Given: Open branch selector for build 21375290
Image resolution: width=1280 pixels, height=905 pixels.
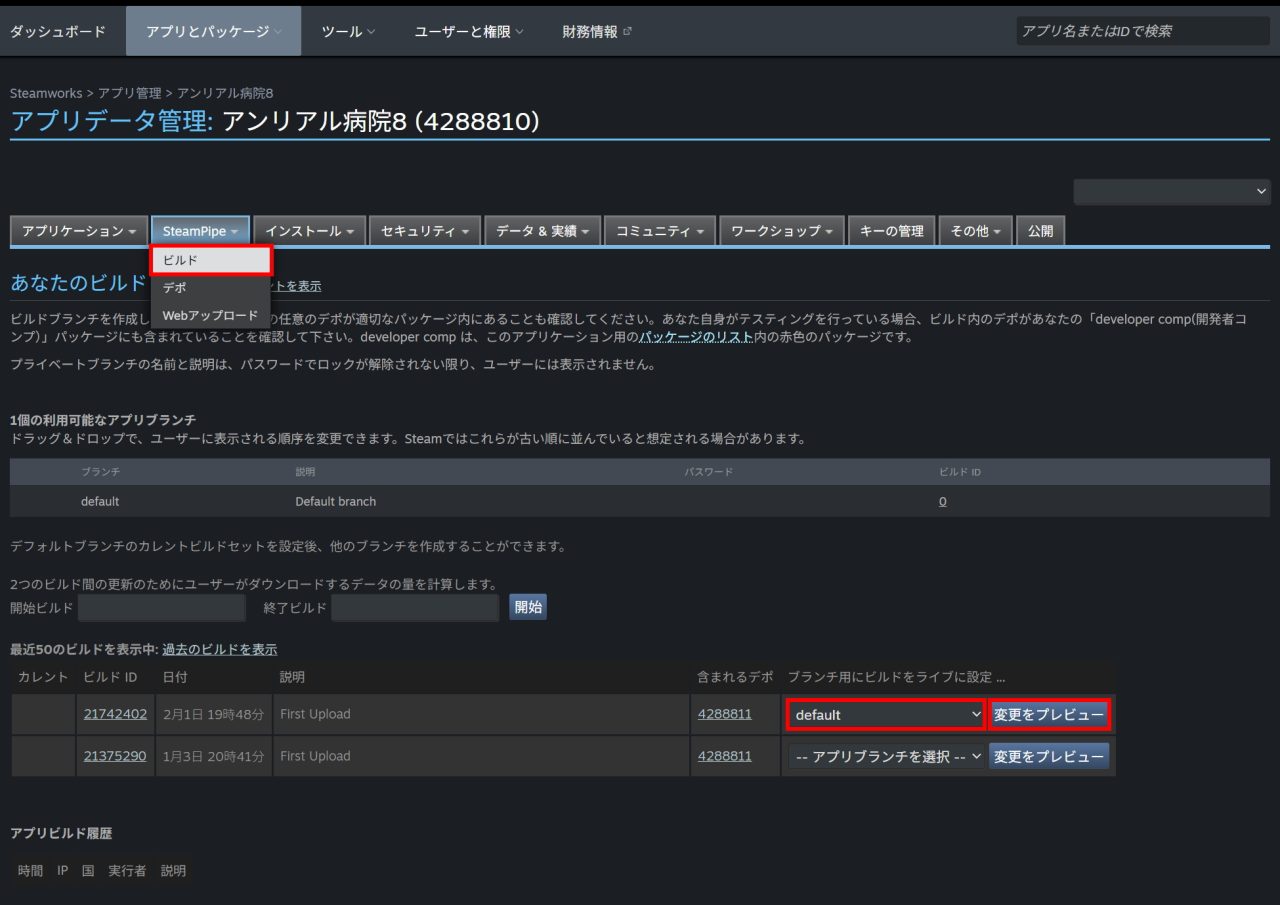Looking at the screenshot, I should [887, 757].
